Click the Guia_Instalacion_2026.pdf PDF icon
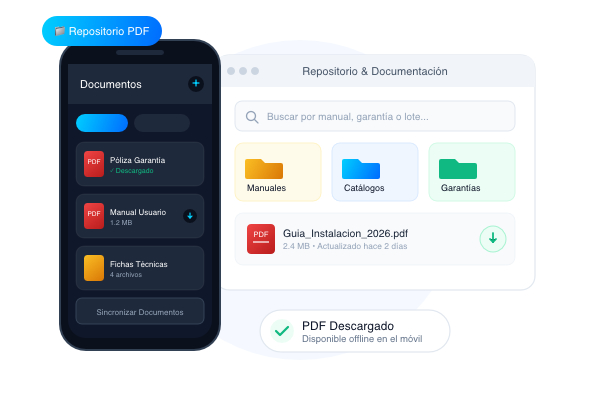Viewport: 600px width, 400px height. 261,239
